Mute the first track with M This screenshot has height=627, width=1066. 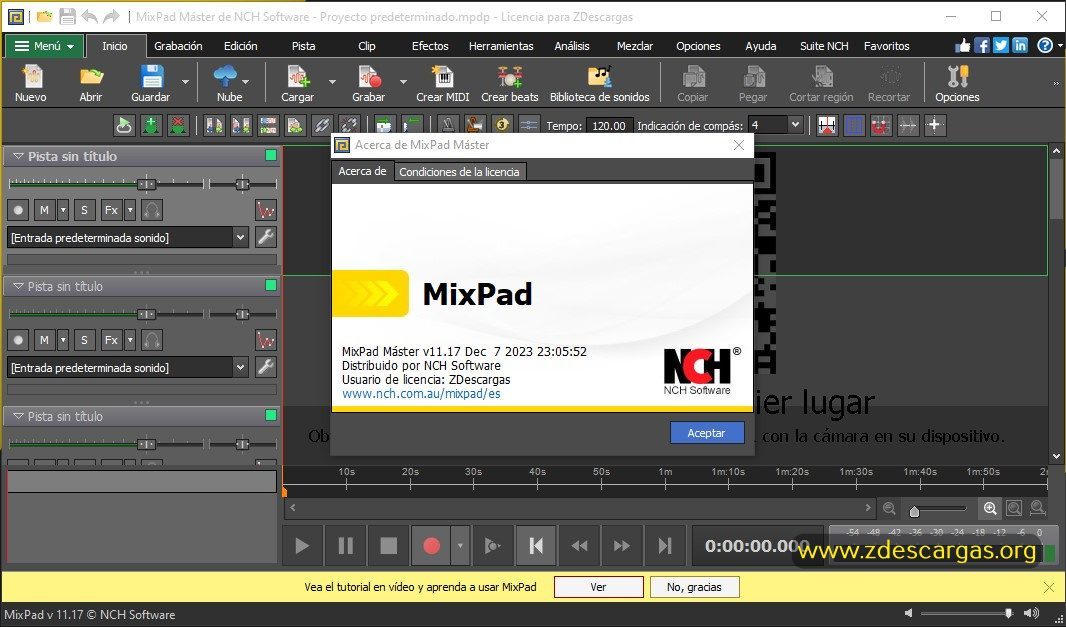(x=44, y=210)
